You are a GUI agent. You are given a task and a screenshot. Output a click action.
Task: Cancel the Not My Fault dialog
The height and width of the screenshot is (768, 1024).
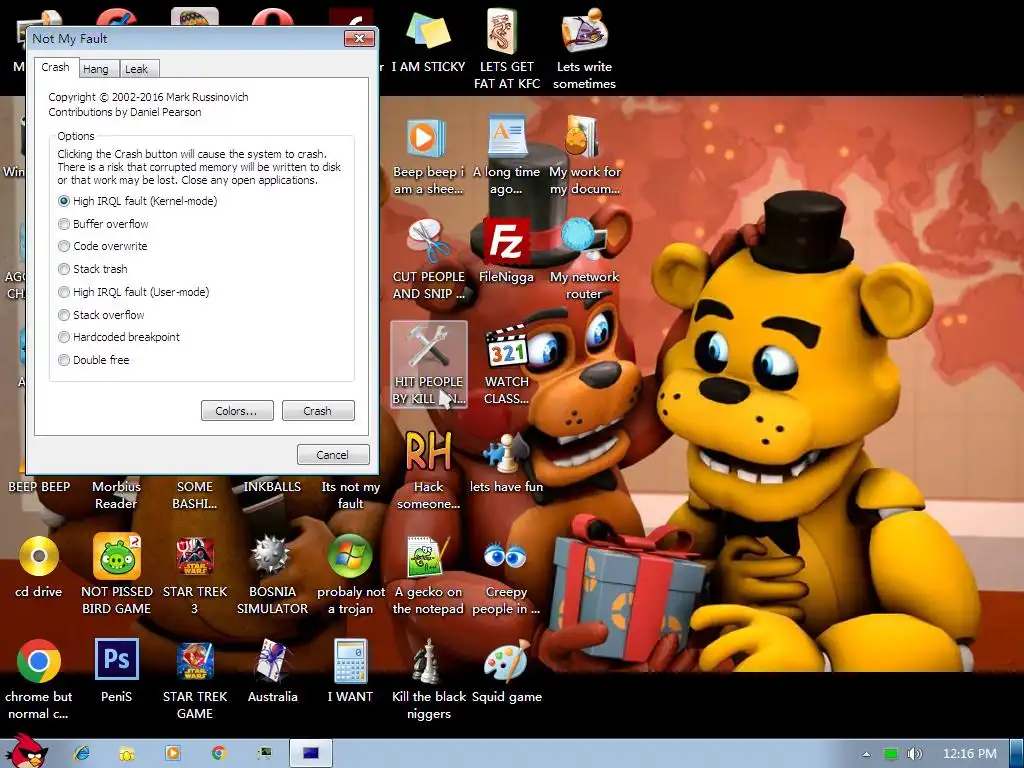point(333,455)
